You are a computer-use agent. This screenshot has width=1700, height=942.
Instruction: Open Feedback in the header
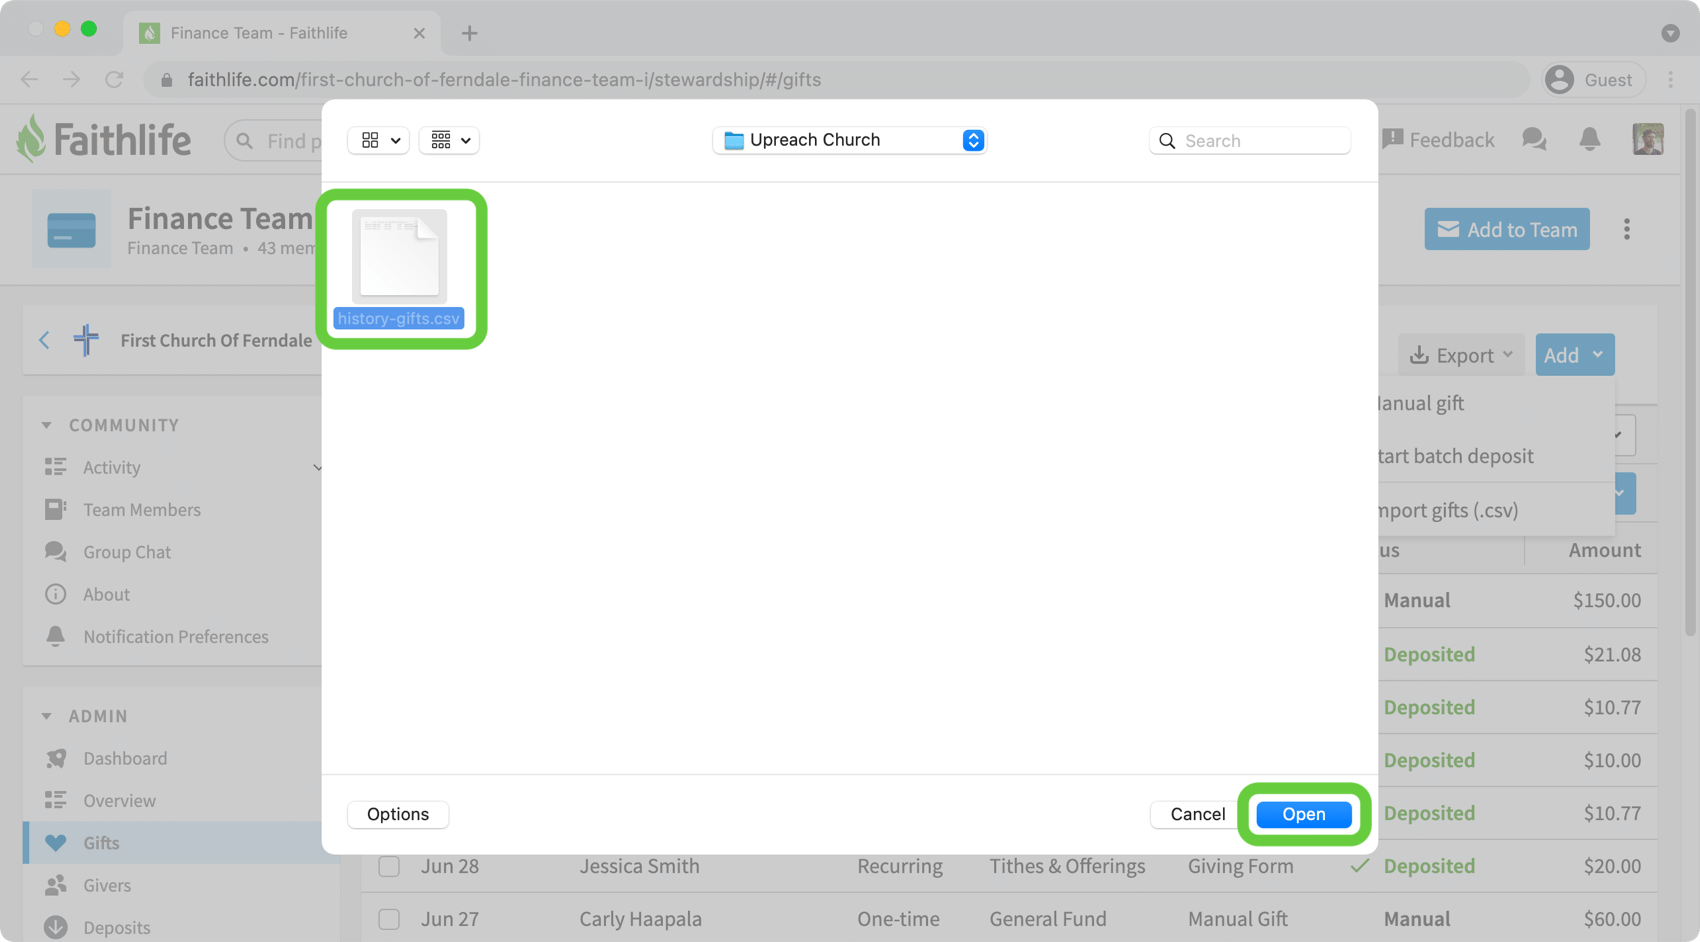[1438, 140]
